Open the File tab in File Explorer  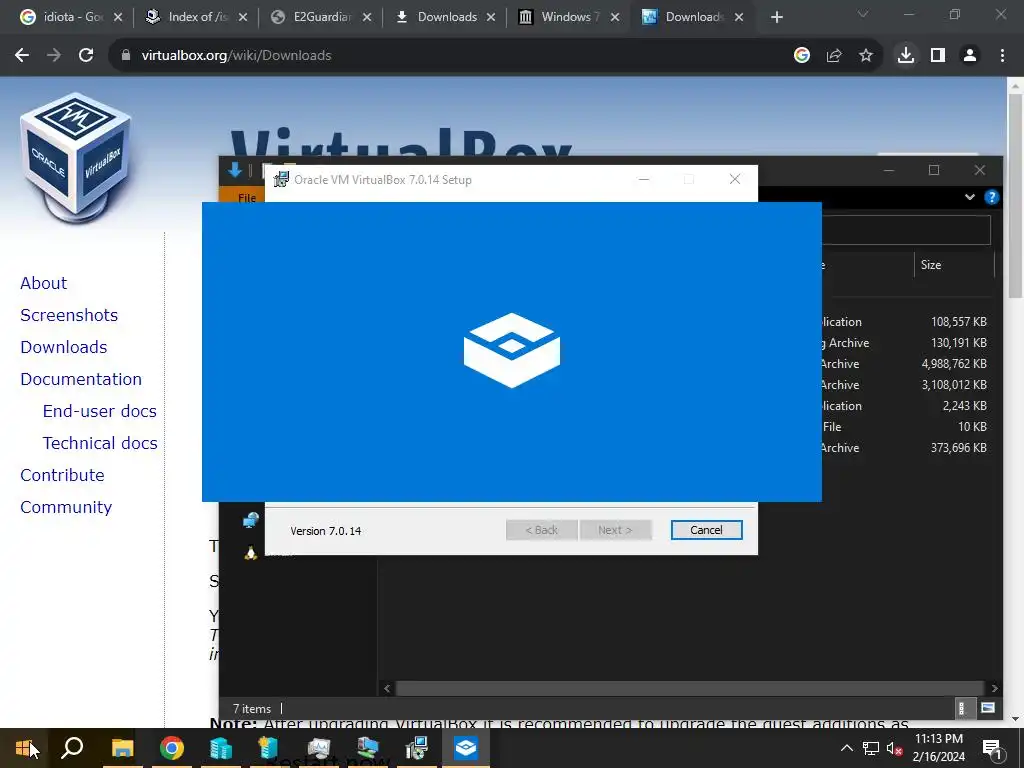246,197
